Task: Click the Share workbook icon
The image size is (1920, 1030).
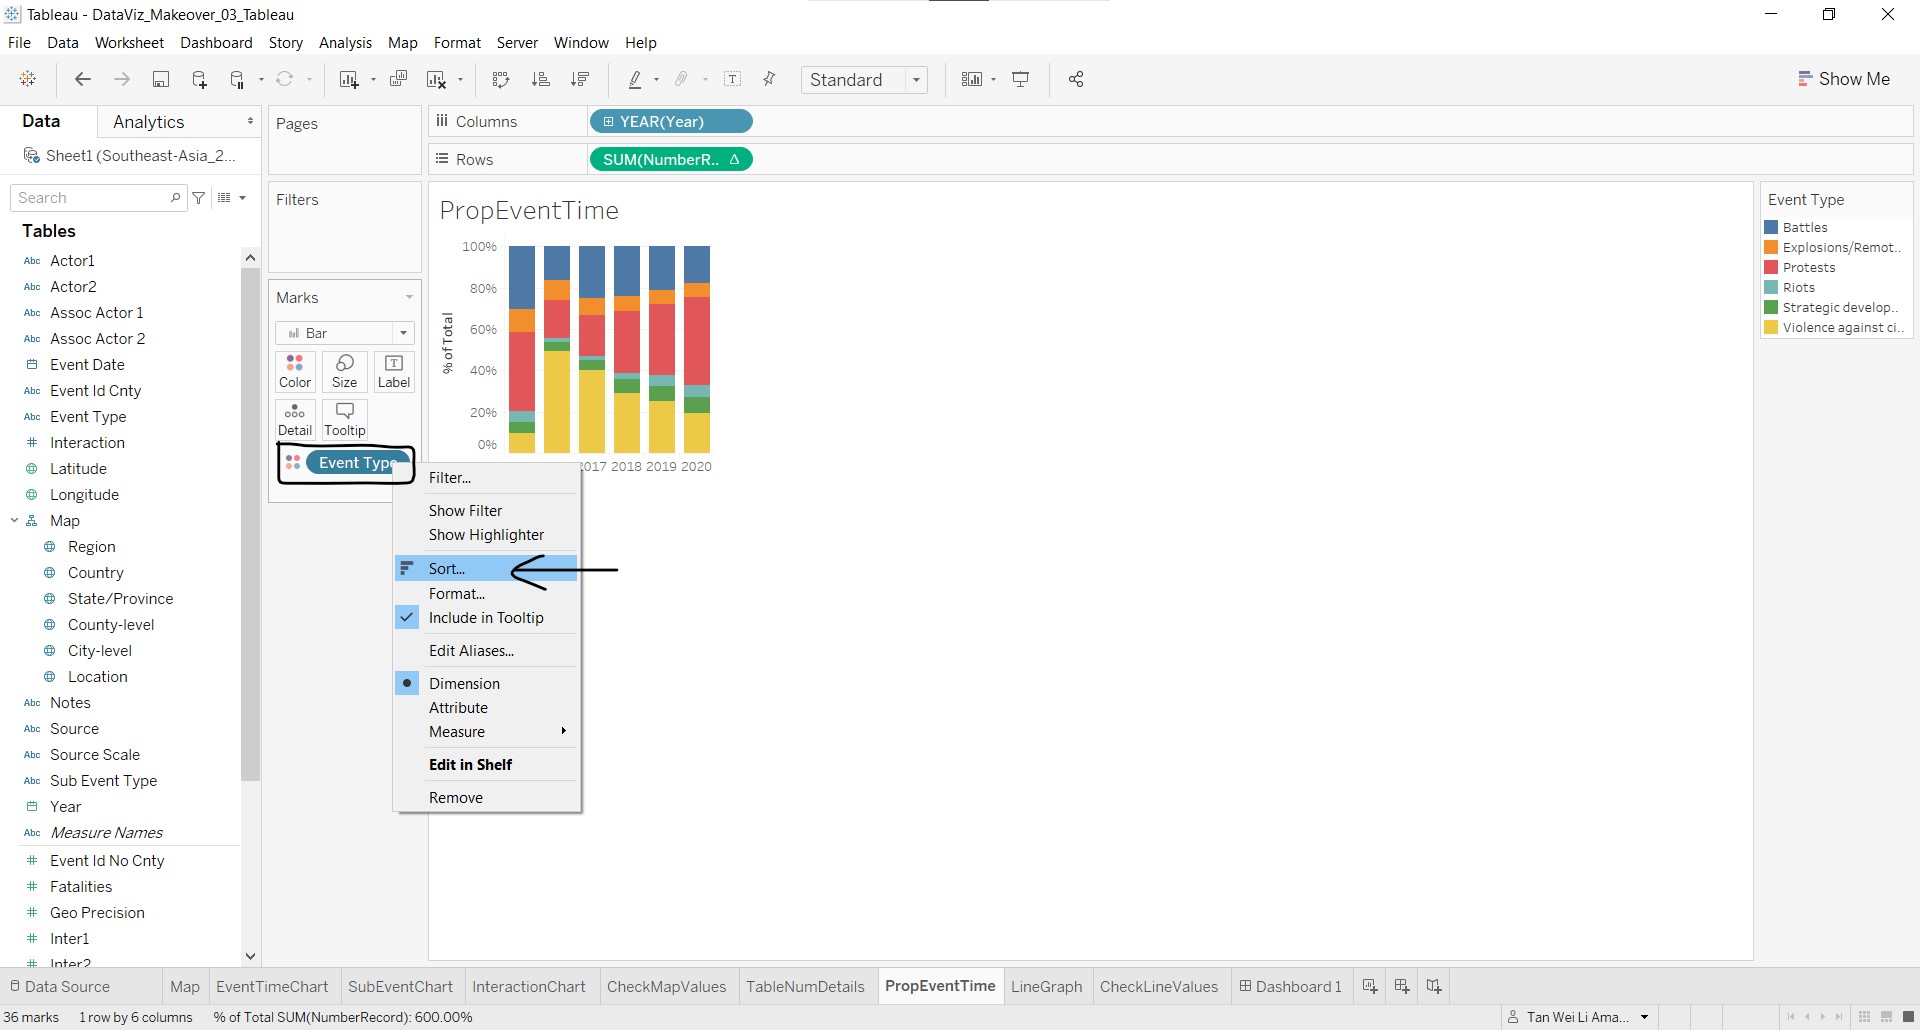Action: (x=1076, y=80)
